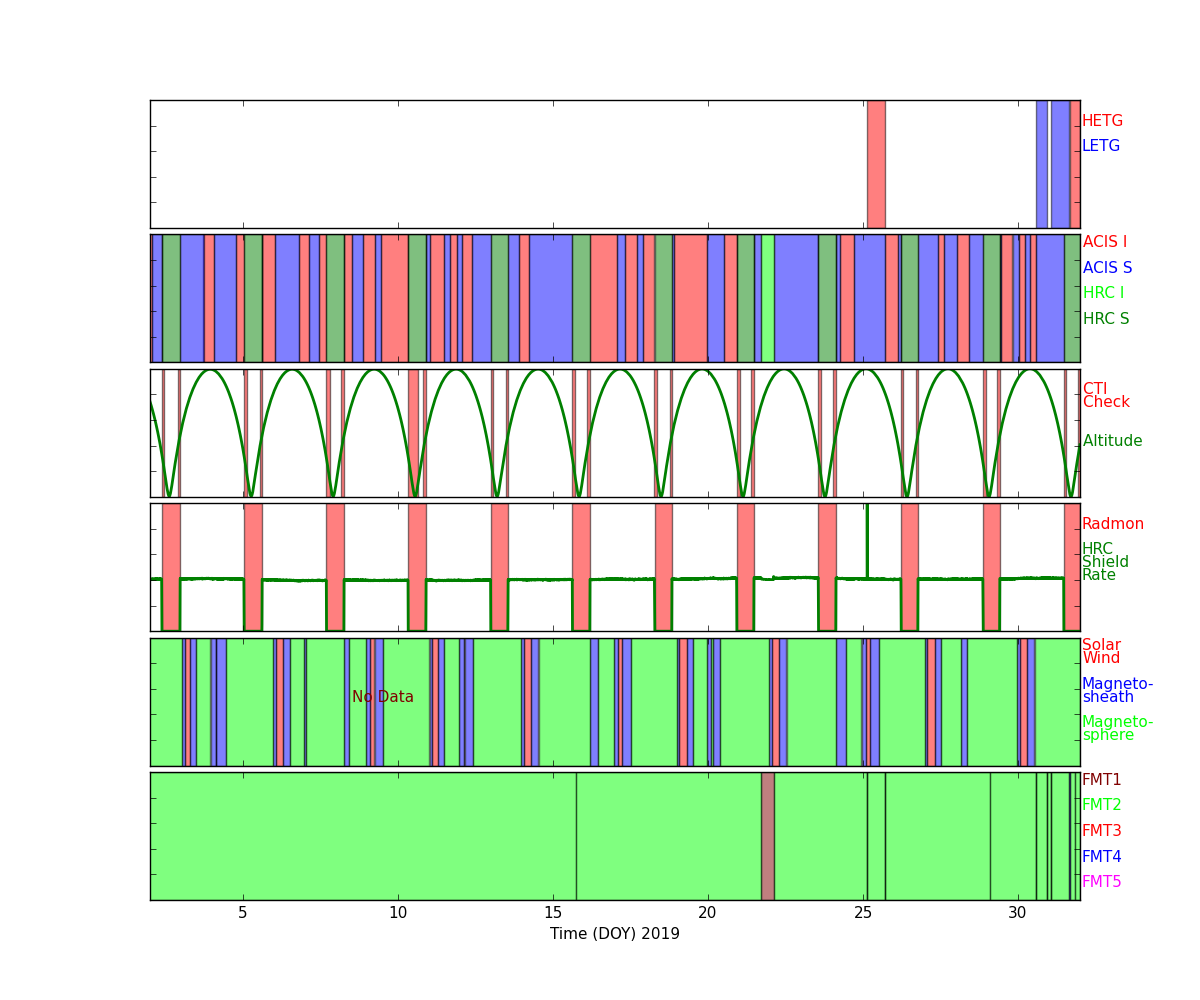Select the FMT5 legend label
This screenshot has width=1200, height=1000.
pos(1101,882)
